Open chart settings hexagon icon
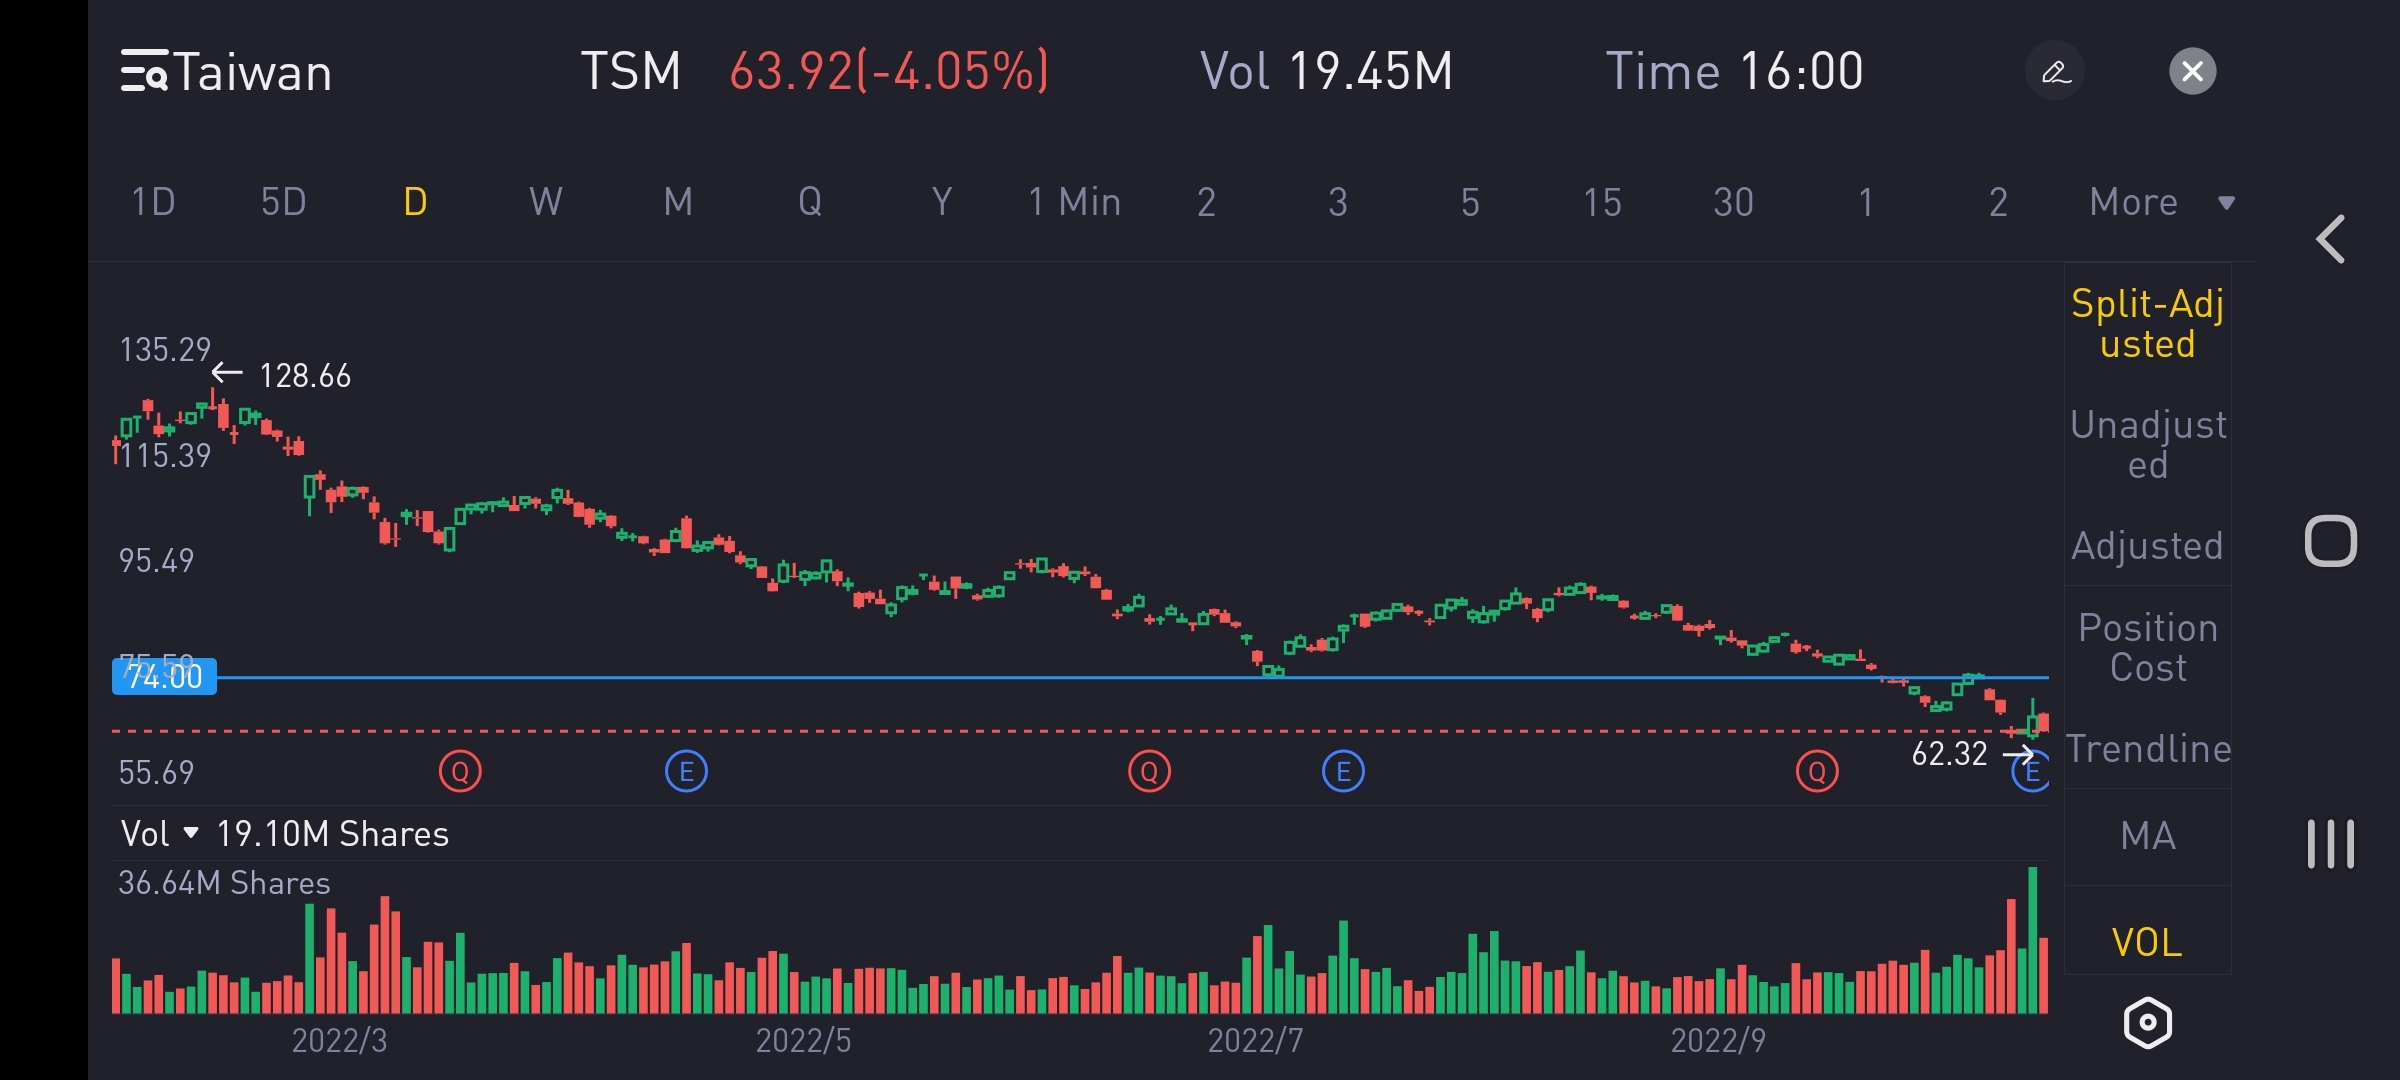Screen dimensions: 2400x1080 2147,1023
